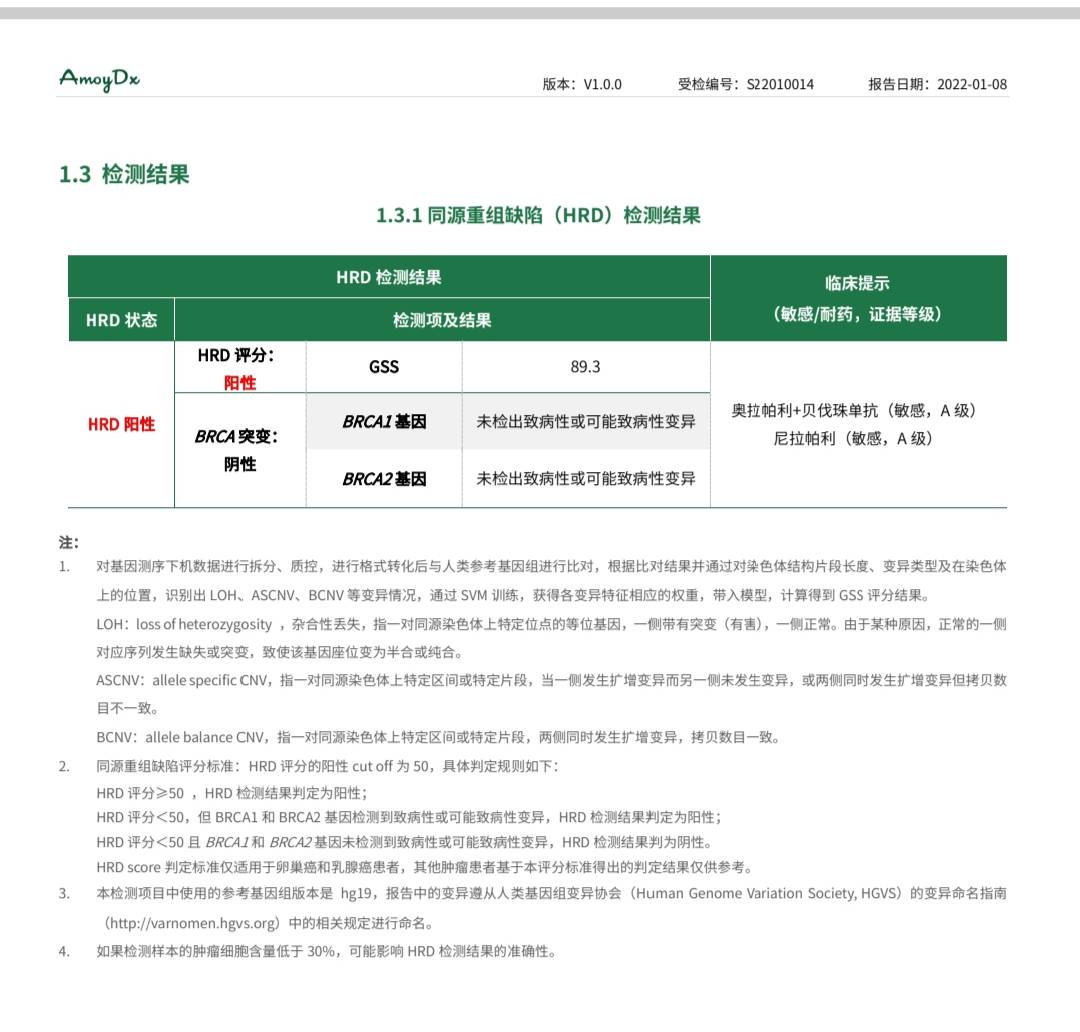Switch to the HRD 检测结果 header tab
Viewport: 1080px width, 1032px height.
[388, 276]
